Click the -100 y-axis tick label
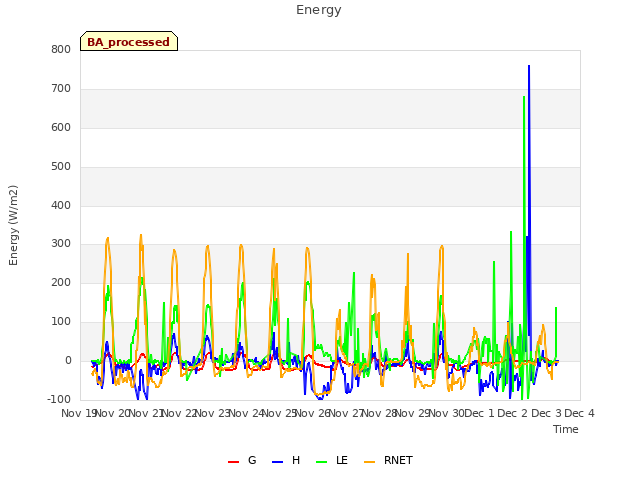 coord(59,399)
